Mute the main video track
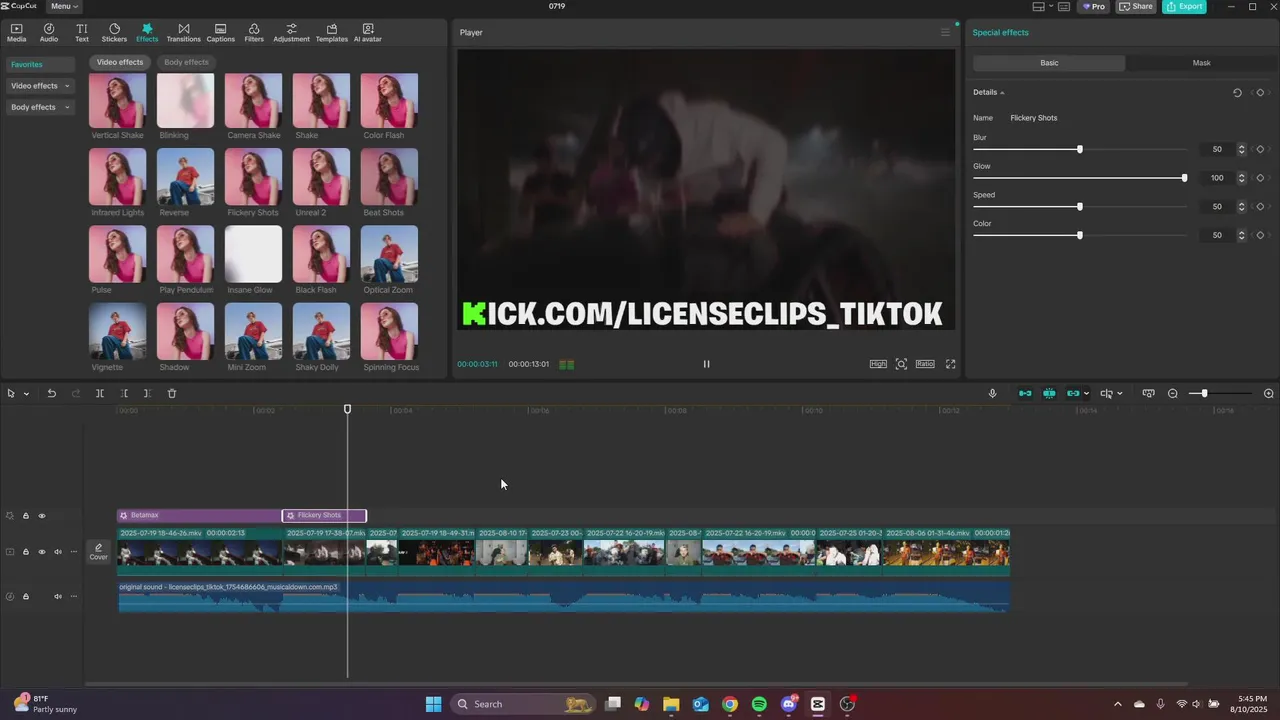1280x720 pixels. (x=58, y=552)
